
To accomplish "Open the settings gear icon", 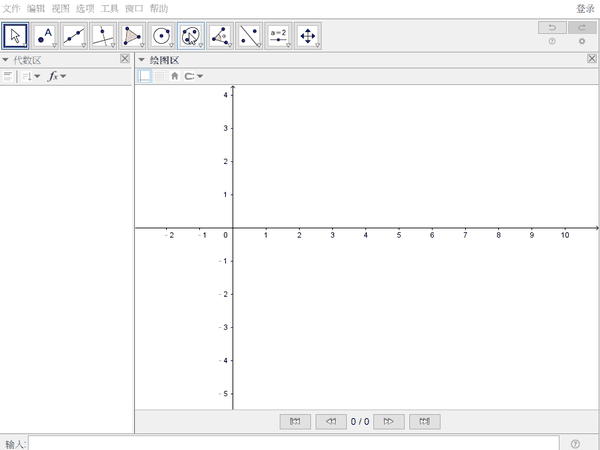I will pos(582,41).
